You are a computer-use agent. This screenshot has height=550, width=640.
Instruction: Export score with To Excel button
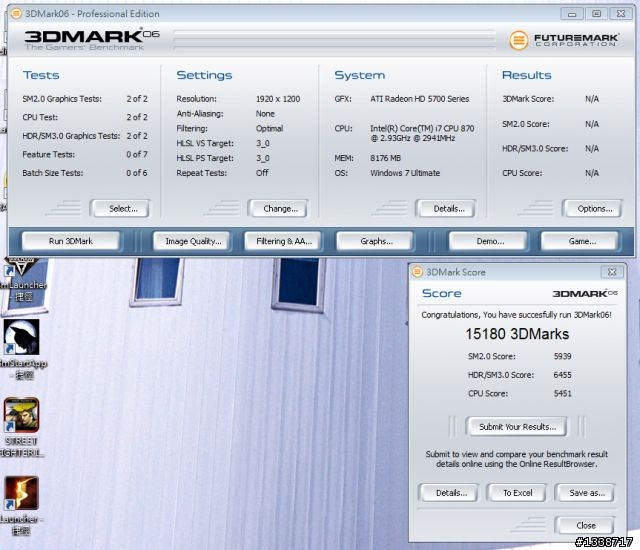tap(517, 493)
